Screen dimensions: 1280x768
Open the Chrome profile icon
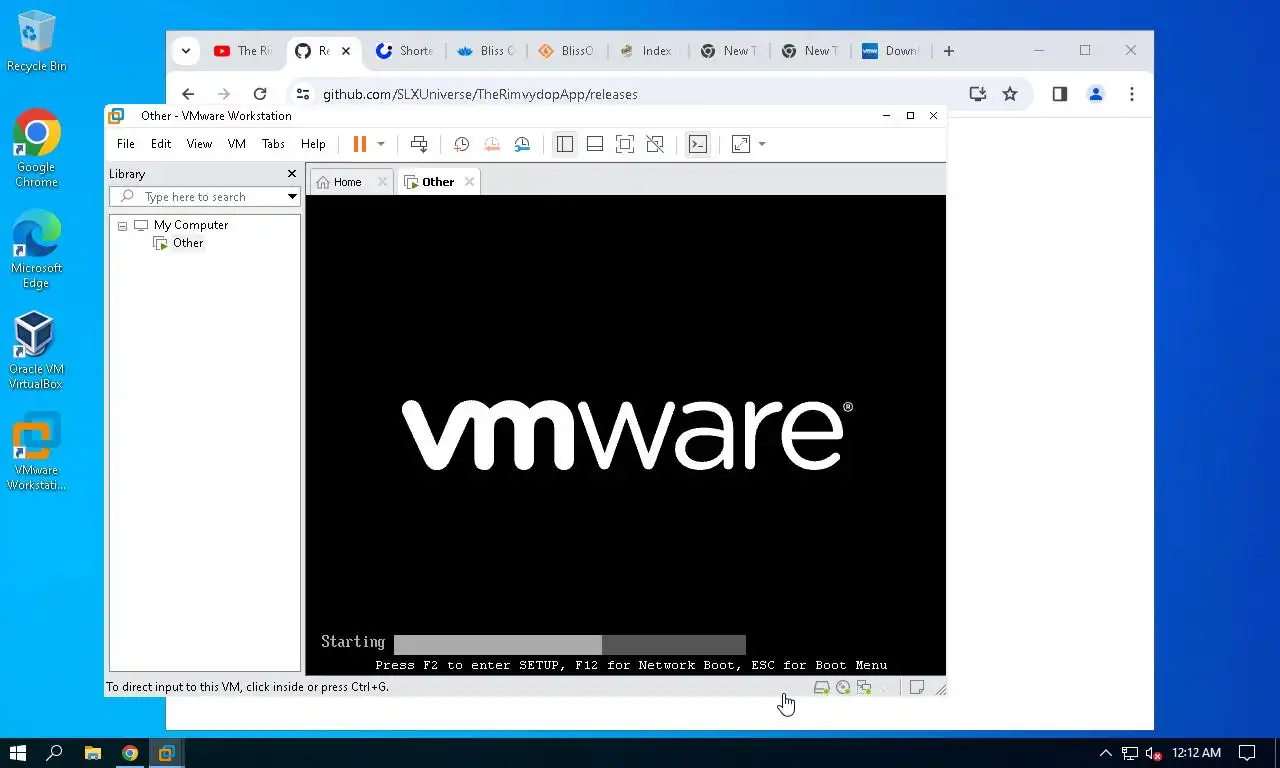point(1096,94)
